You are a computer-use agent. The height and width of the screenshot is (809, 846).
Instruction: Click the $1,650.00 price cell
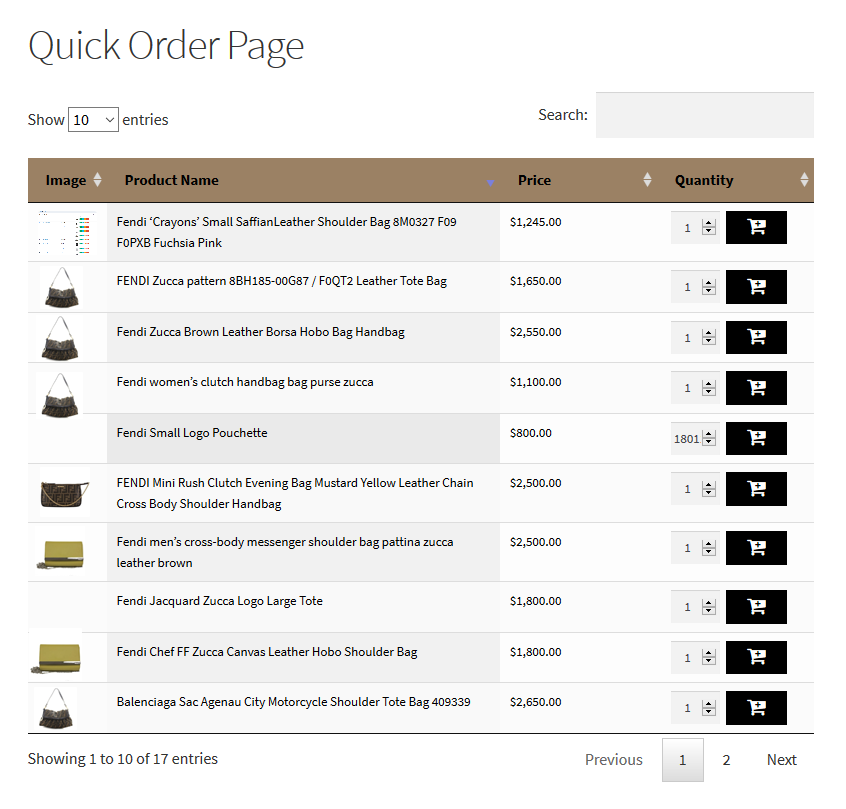pos(535,281)
